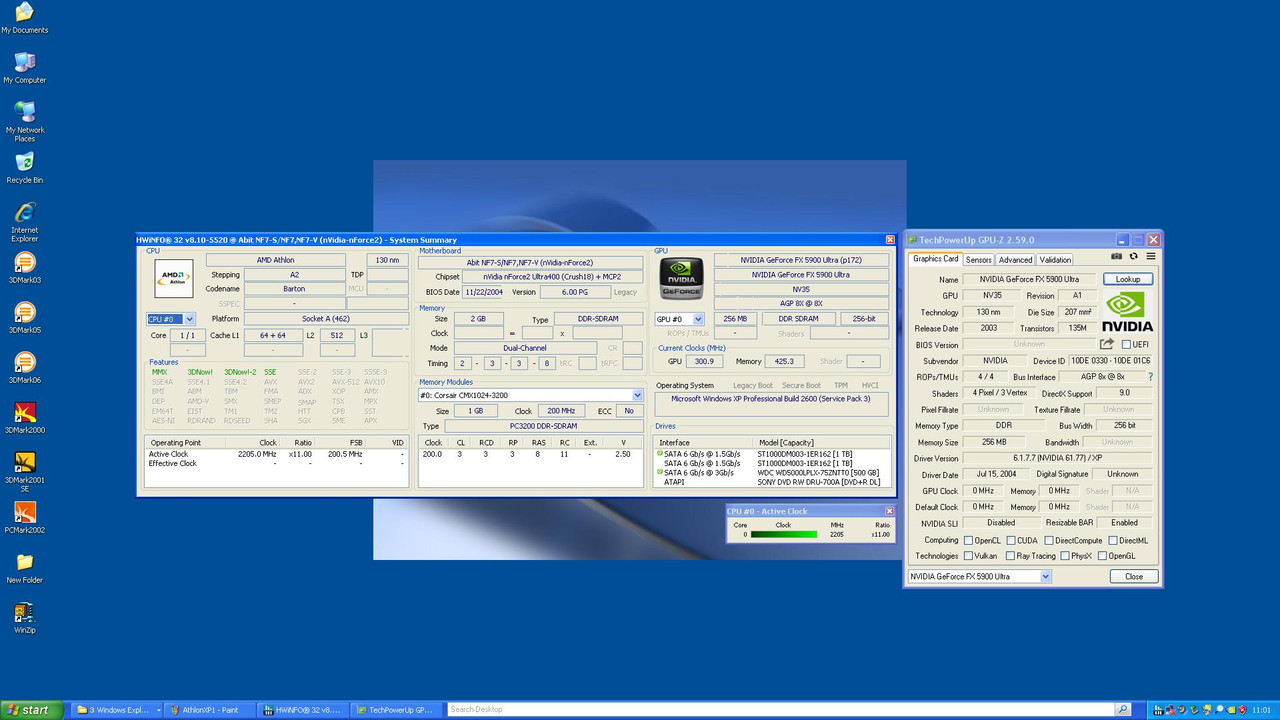This screenshot has width=1280, height=720.
Task: Select the 3DMark05 desktop shortcut
Action: pyautogui.click(x=25, y=318)
